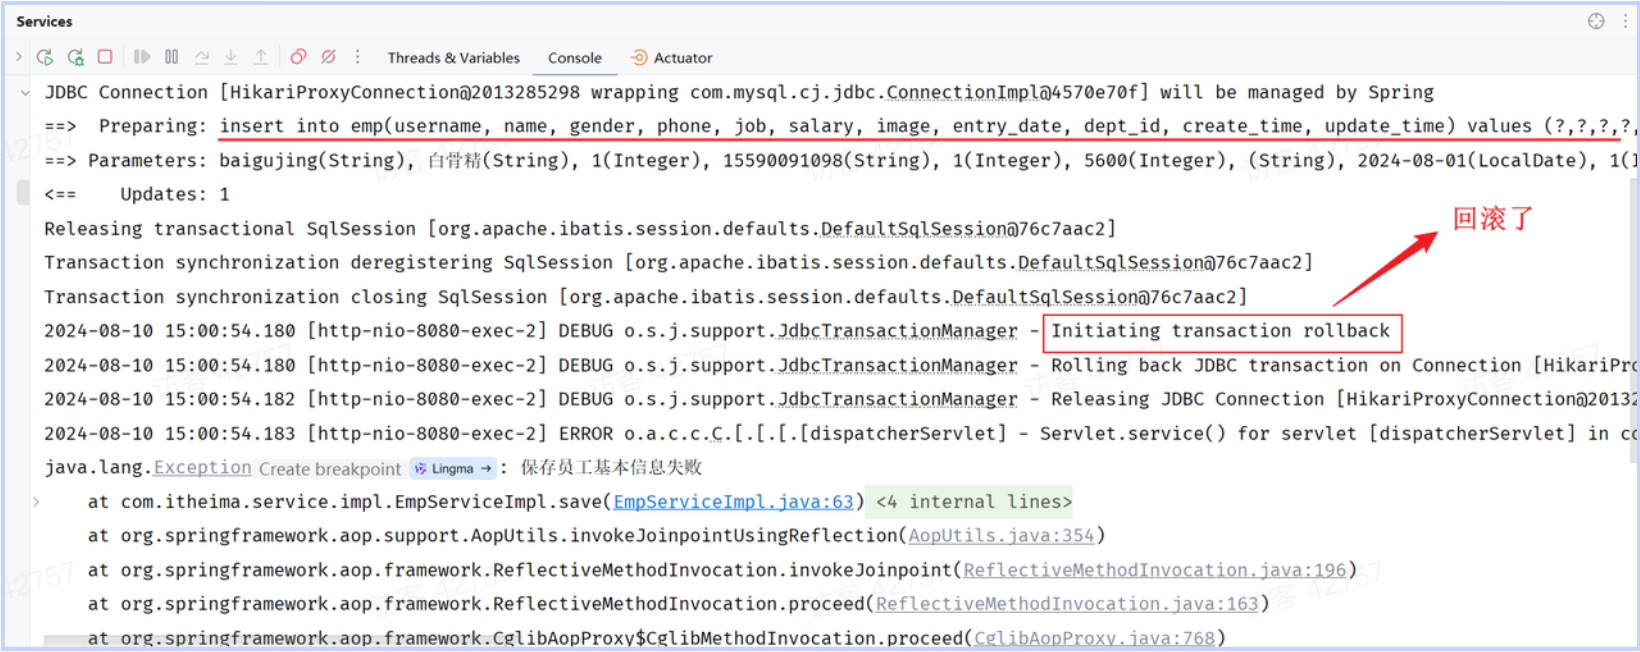Open the Actuator tab
Screen dimensions: 1640x652
coord(672,58)
